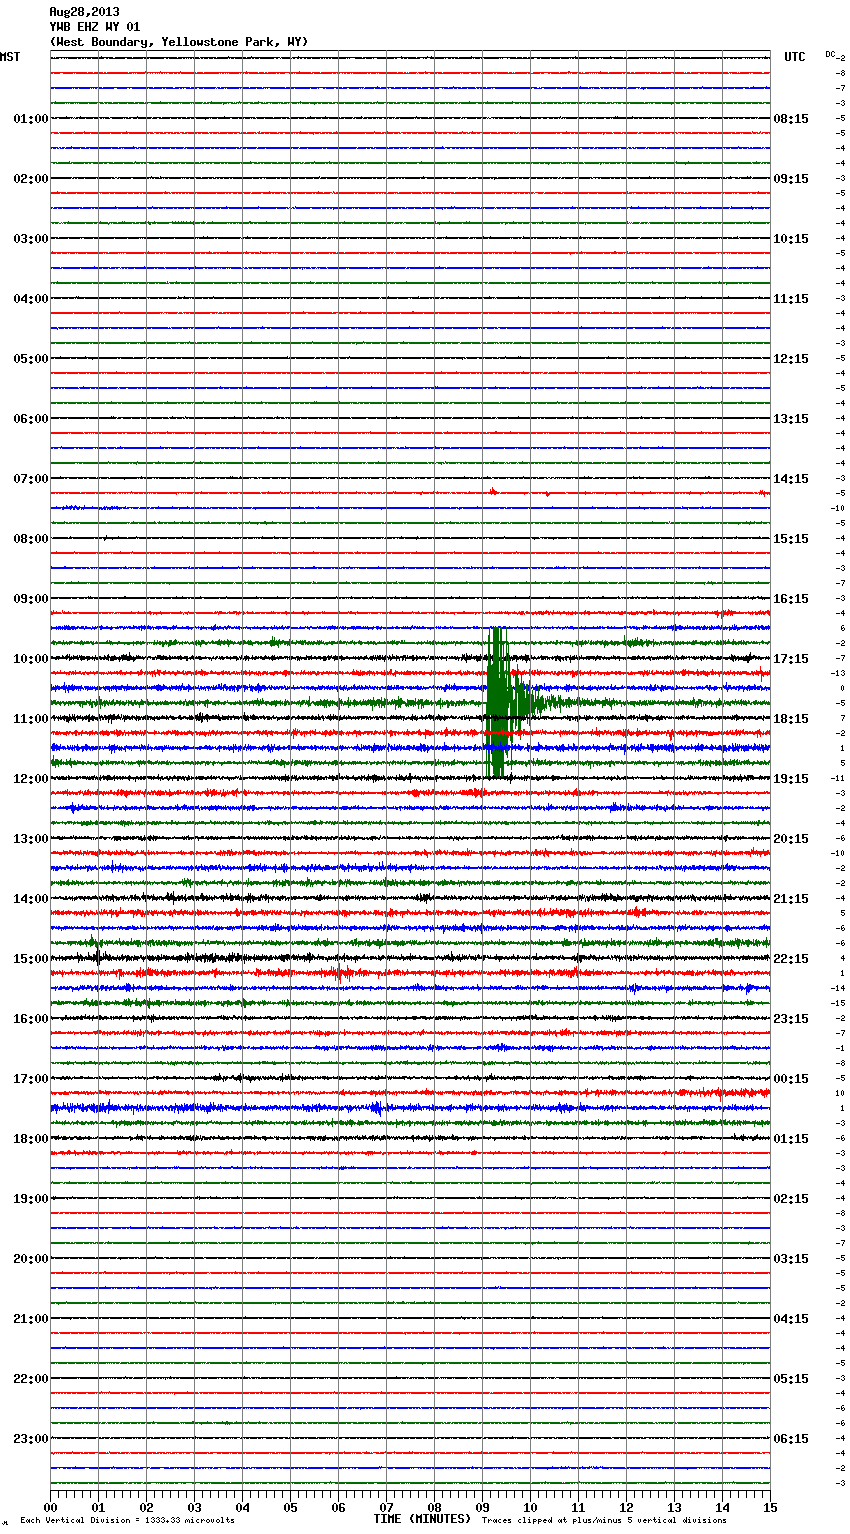
Task: Select the "11:00" MST hour label
Action: (31, 719)
